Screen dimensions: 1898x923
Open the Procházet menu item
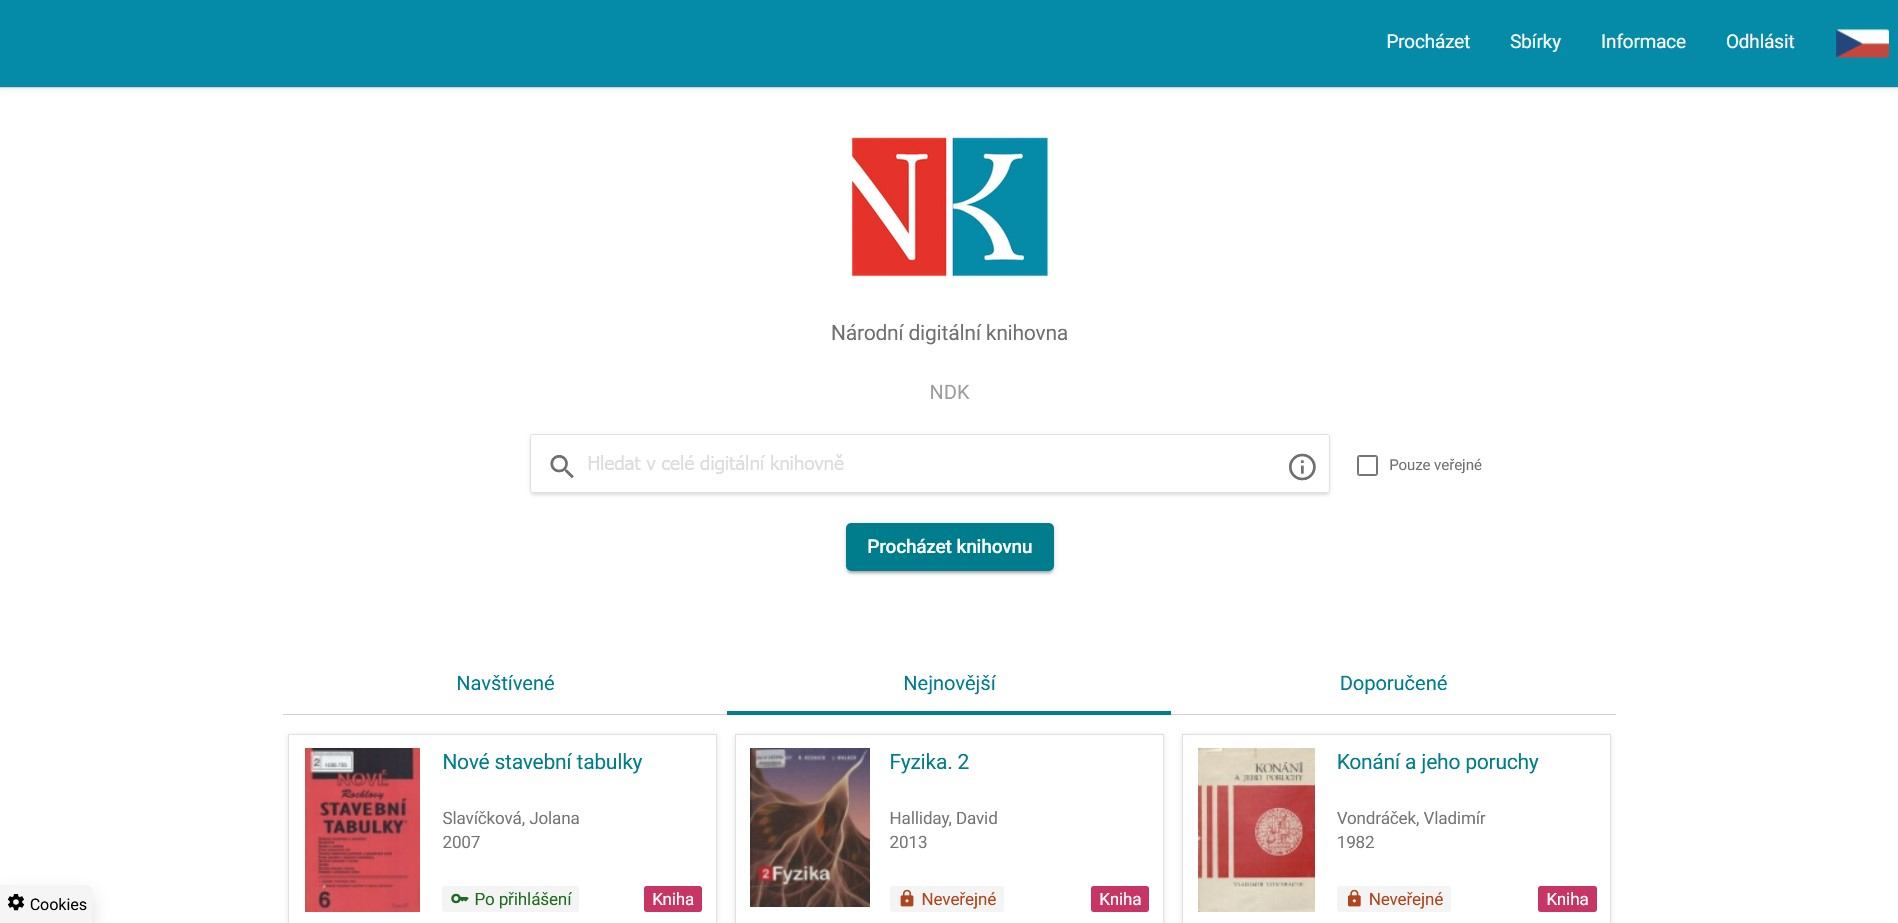click(1427, 42)
